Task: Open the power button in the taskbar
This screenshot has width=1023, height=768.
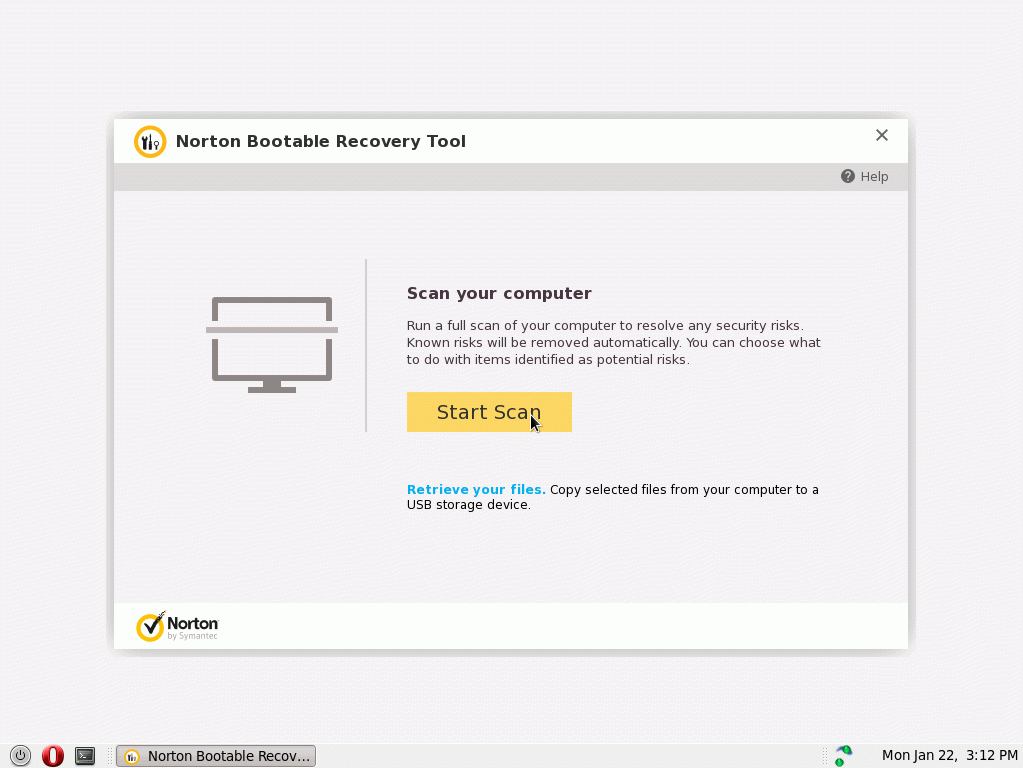Action: 20,756
